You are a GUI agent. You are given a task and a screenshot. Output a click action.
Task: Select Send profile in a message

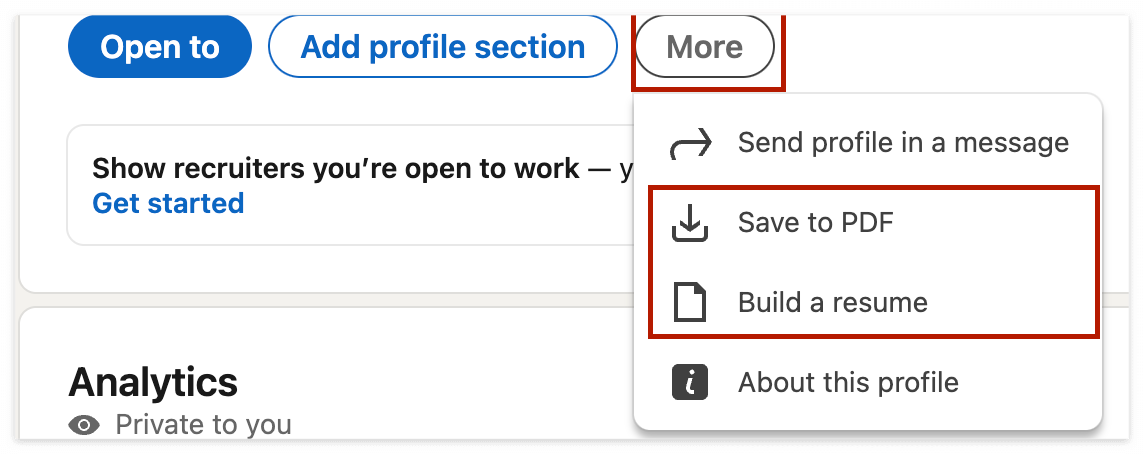point(902,143)
